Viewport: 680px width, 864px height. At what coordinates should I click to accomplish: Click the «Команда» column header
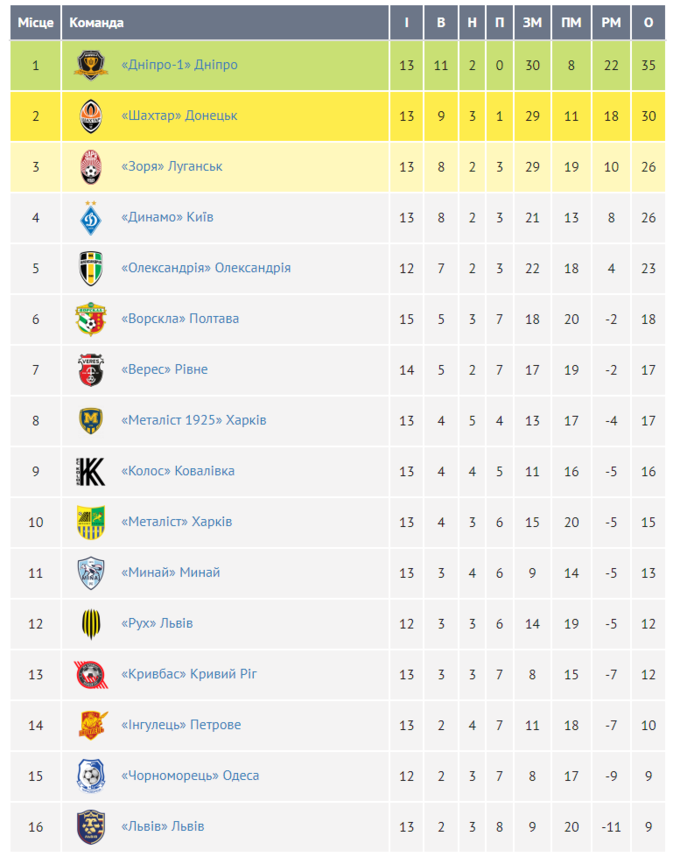click(x=96, y=22)
